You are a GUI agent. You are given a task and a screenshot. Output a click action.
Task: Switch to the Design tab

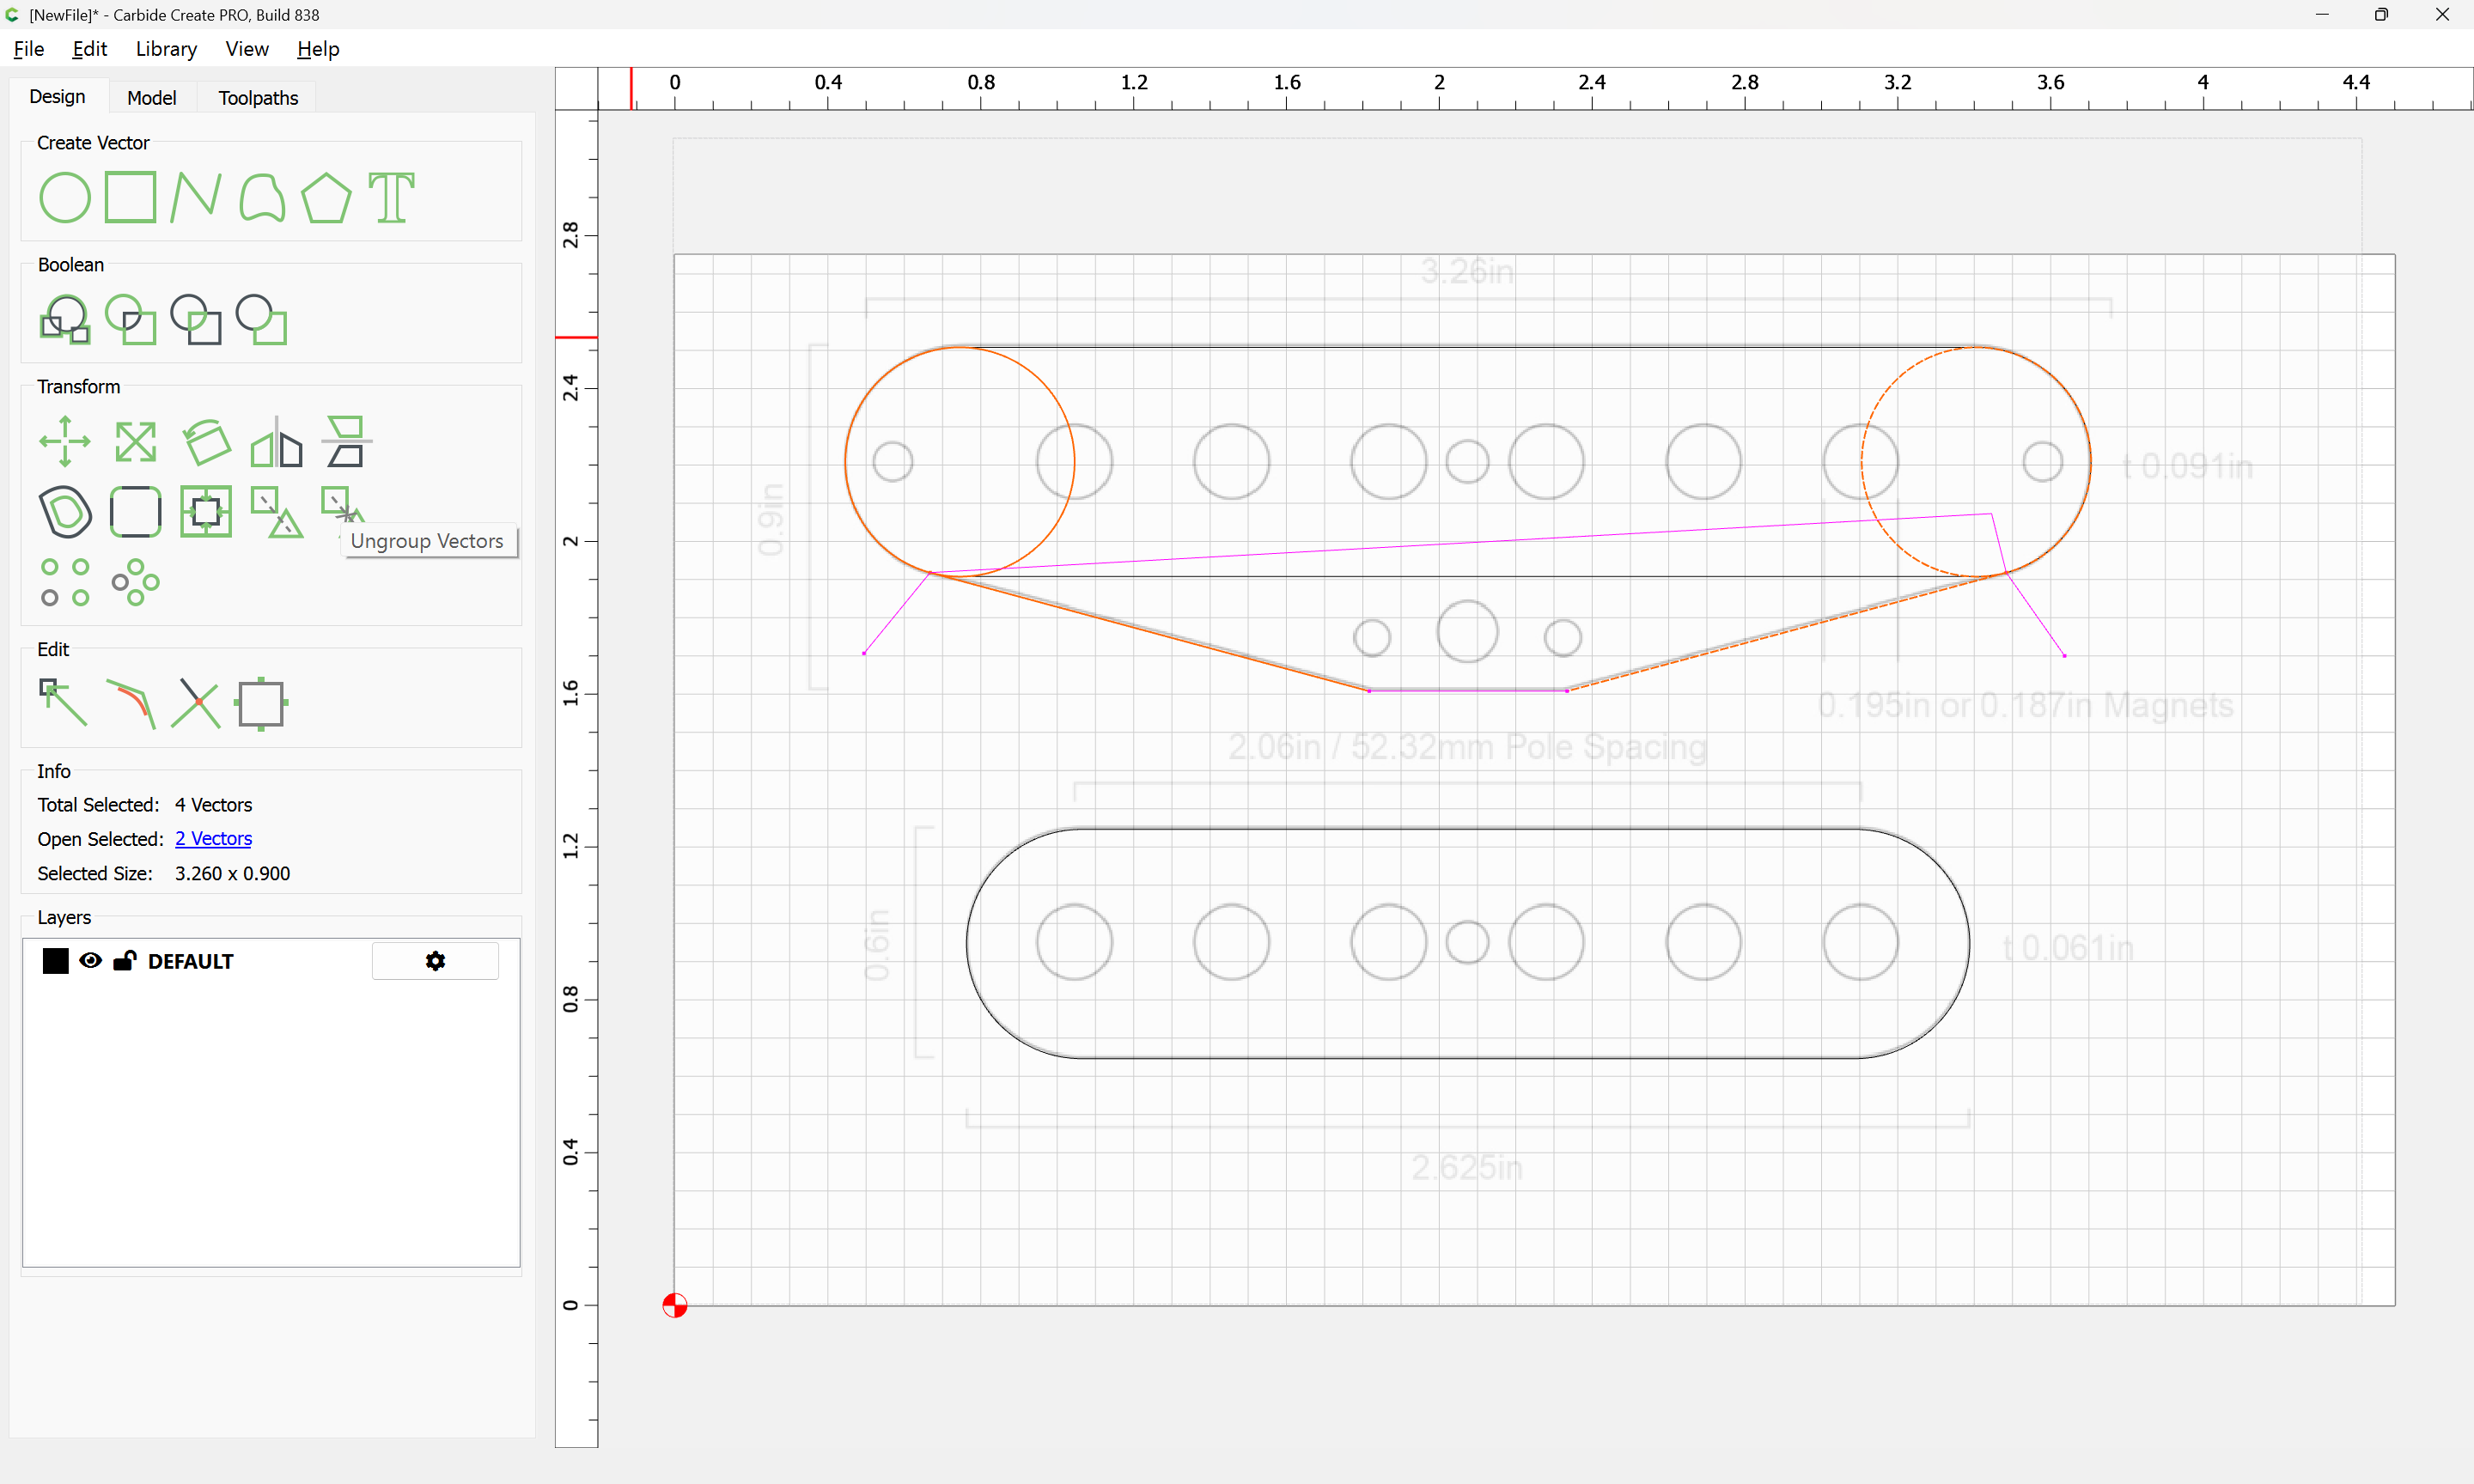click(57, 97)
